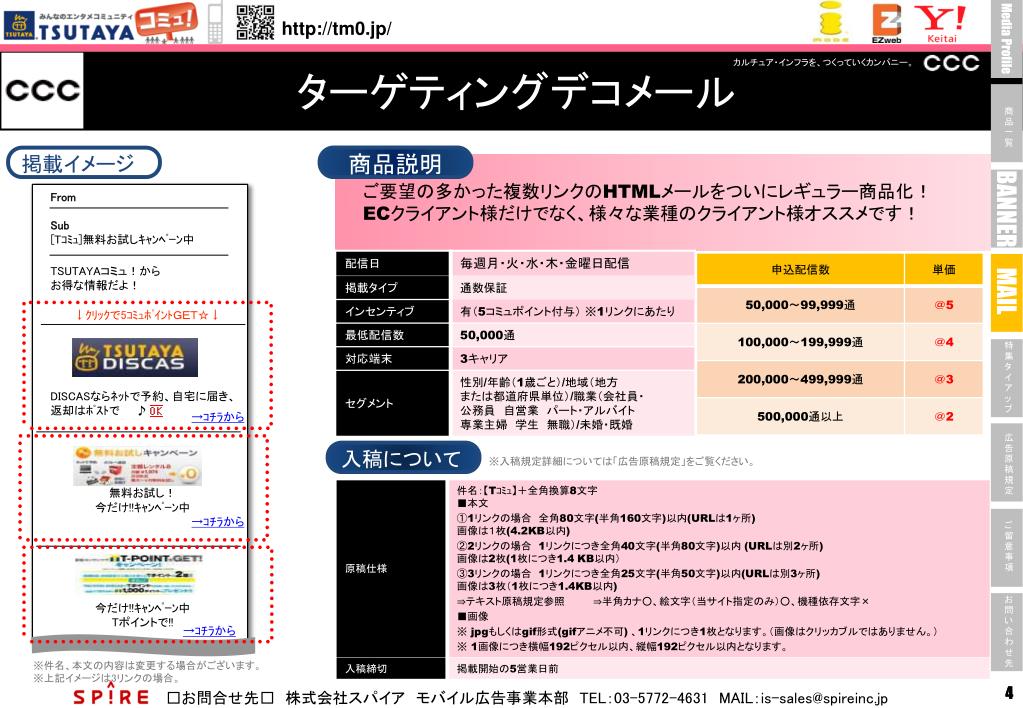Click the クリックで5コミュポイントGET text

click(147, 315)
